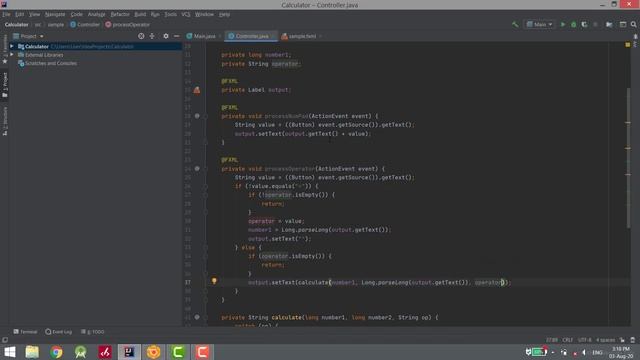Open the VCS menu

click(x=186, y=14)
